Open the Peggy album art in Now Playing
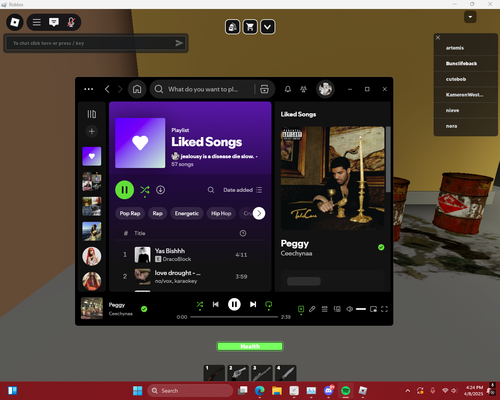The image size is (500, 400). point(333,178)
